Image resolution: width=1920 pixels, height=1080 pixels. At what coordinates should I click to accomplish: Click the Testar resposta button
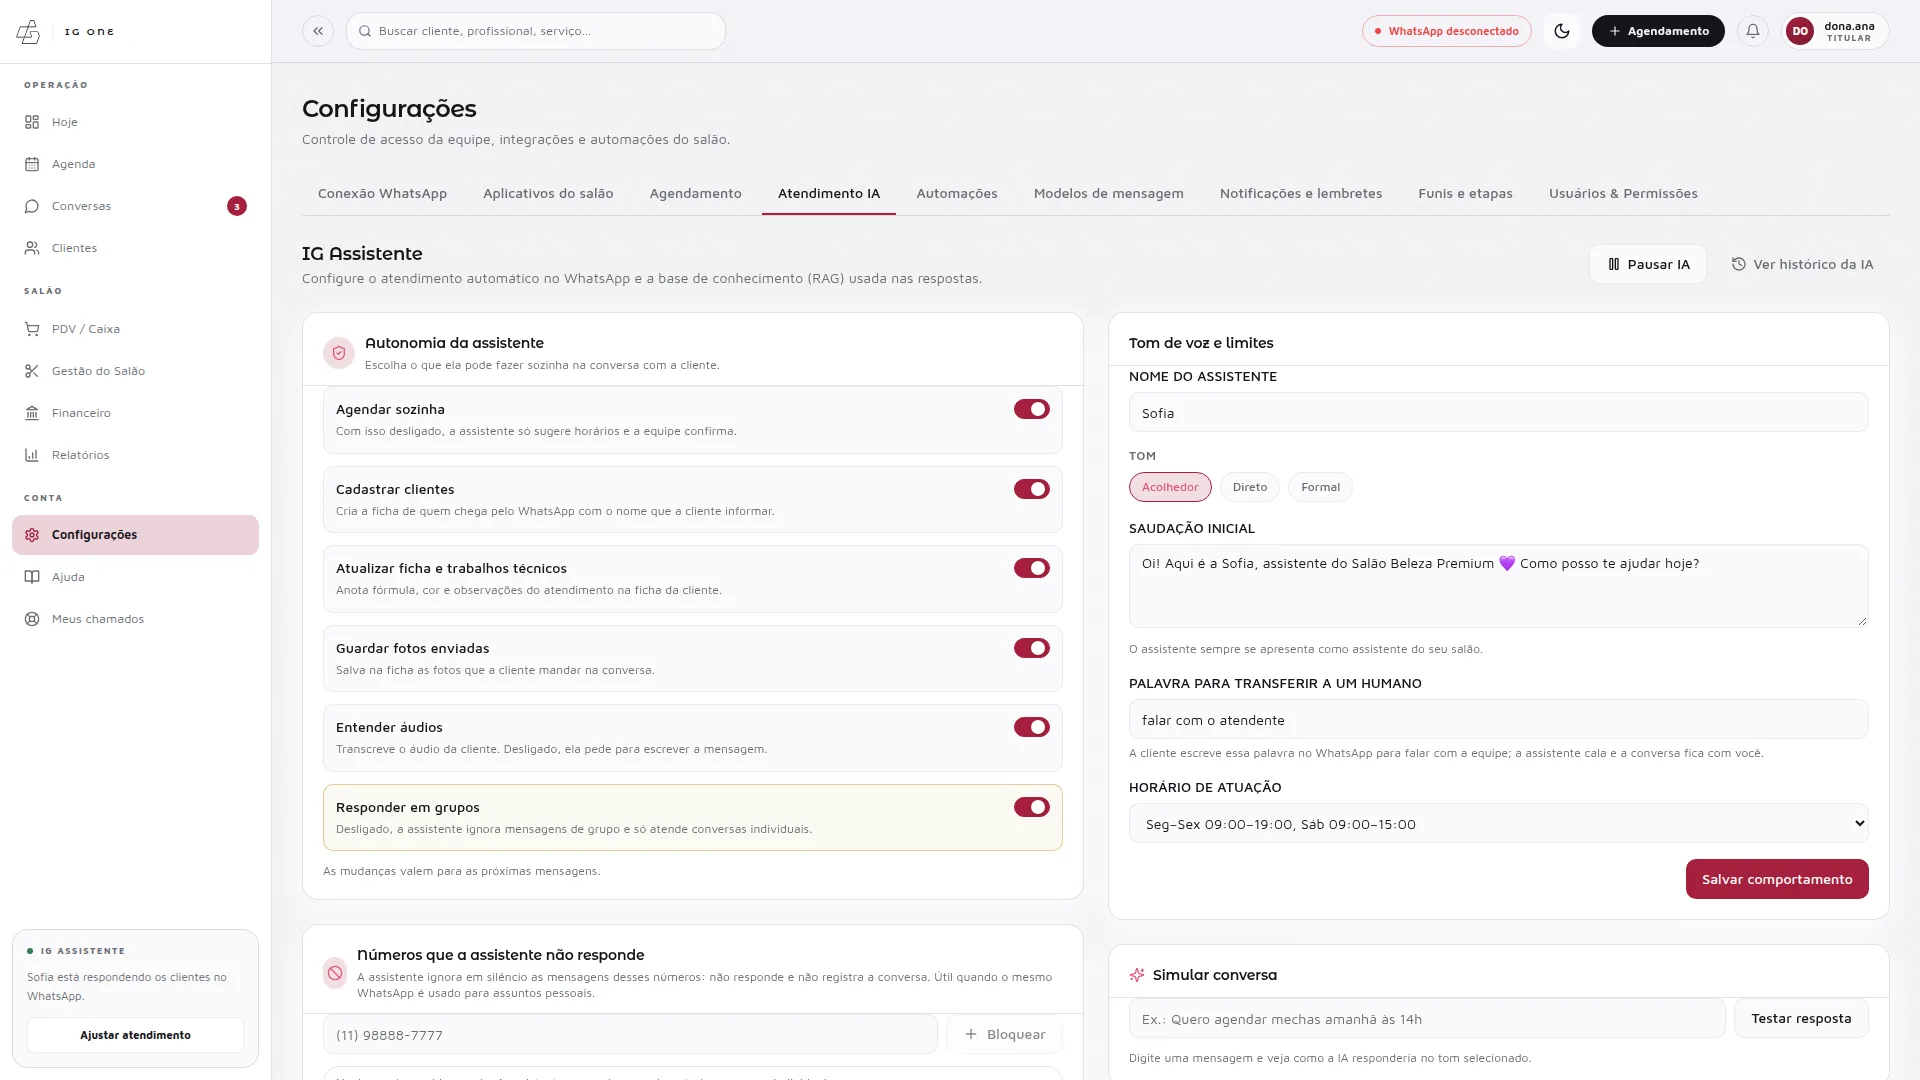pyautogui.click(x=1801, y=1018)
